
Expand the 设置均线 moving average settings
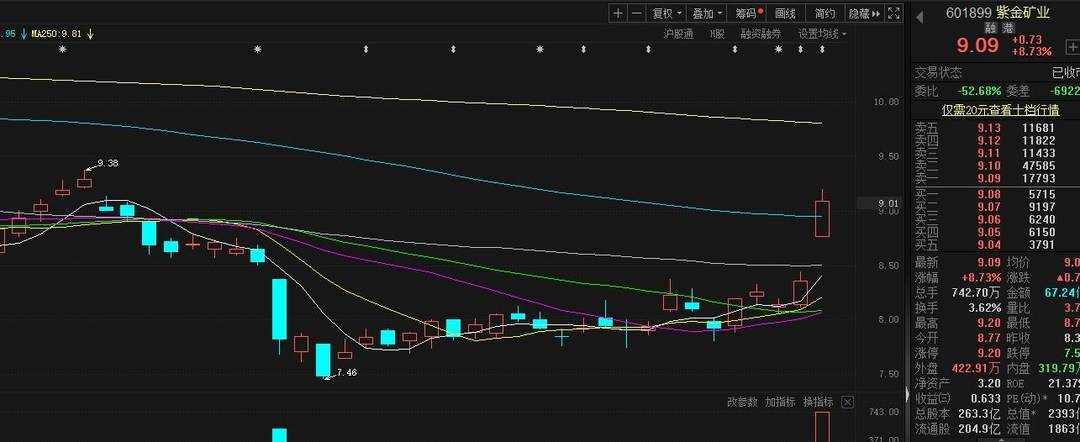point(822,33)
